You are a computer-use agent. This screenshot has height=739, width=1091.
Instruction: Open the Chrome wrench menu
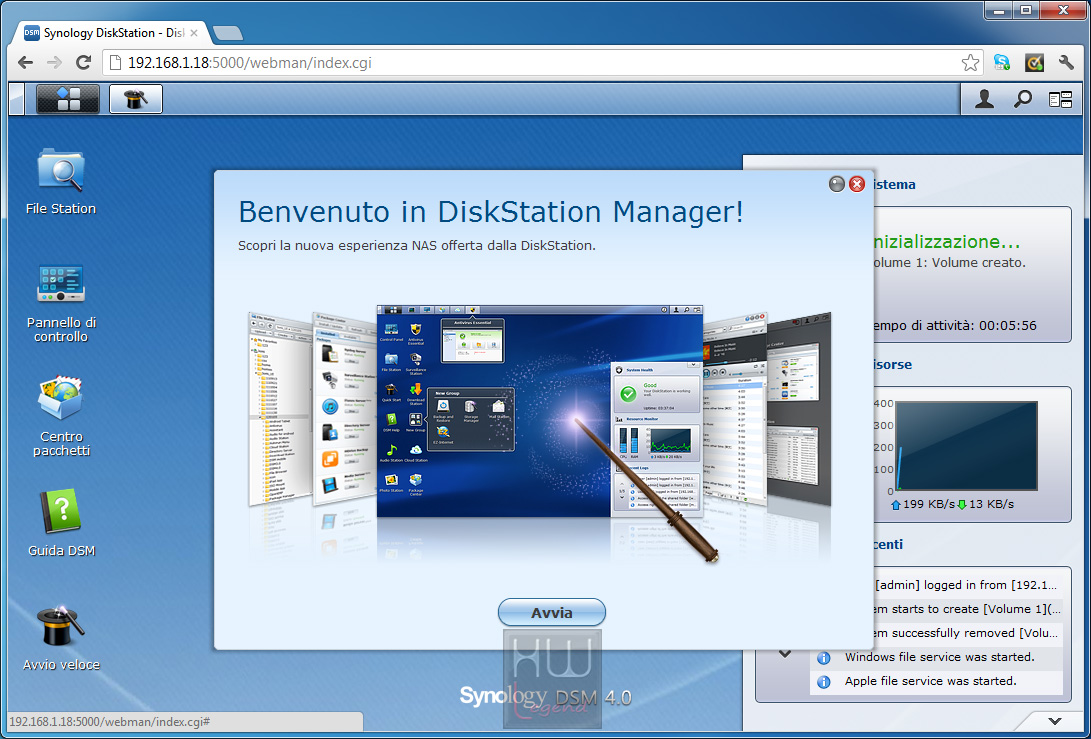pos(1066,63)
